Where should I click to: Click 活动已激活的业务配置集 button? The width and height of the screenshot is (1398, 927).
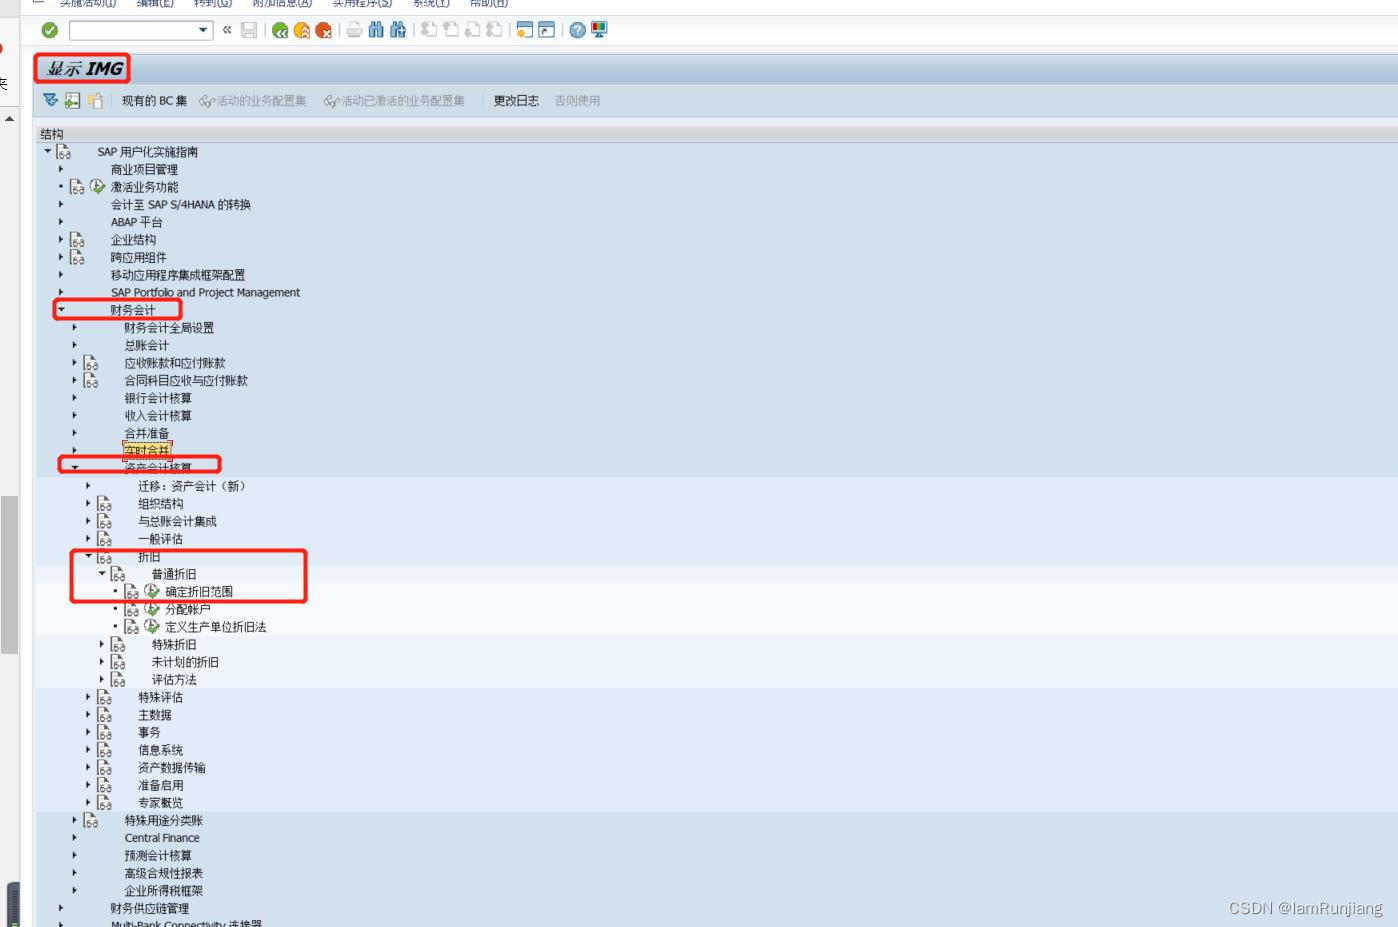click(x=394, y=101)
